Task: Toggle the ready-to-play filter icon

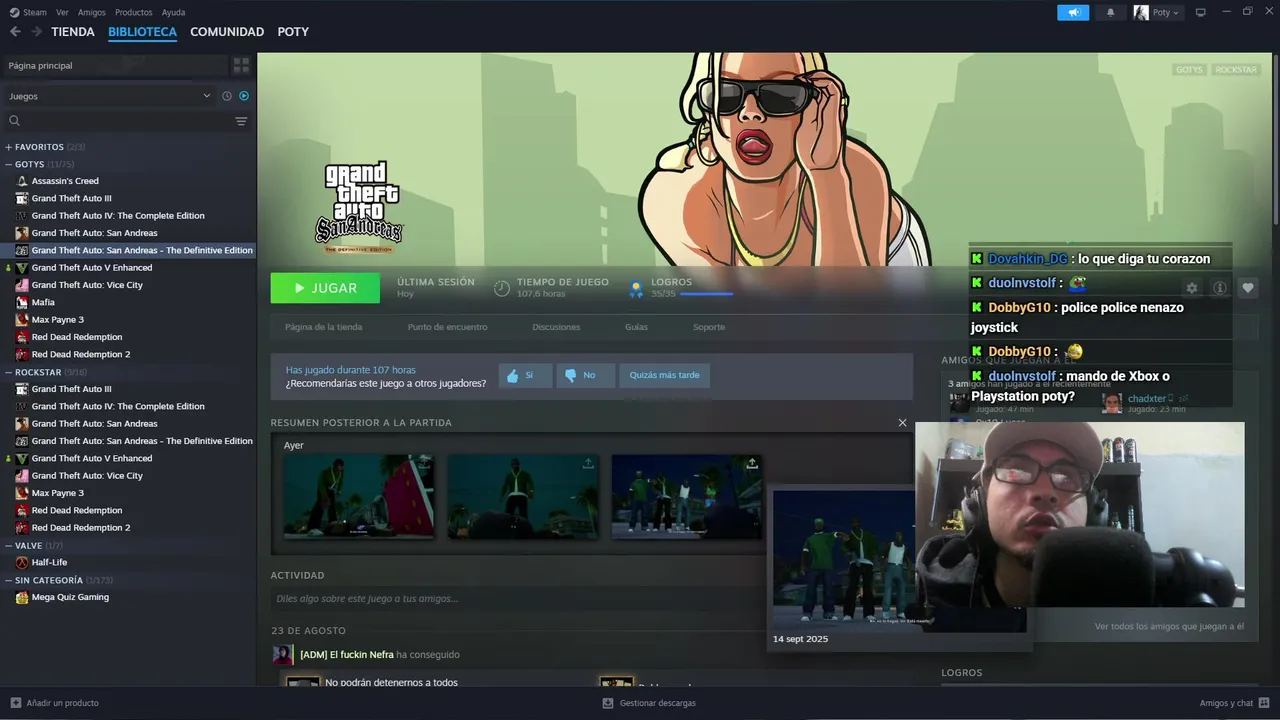Action: pyautogui.click(x=244, y=96)
